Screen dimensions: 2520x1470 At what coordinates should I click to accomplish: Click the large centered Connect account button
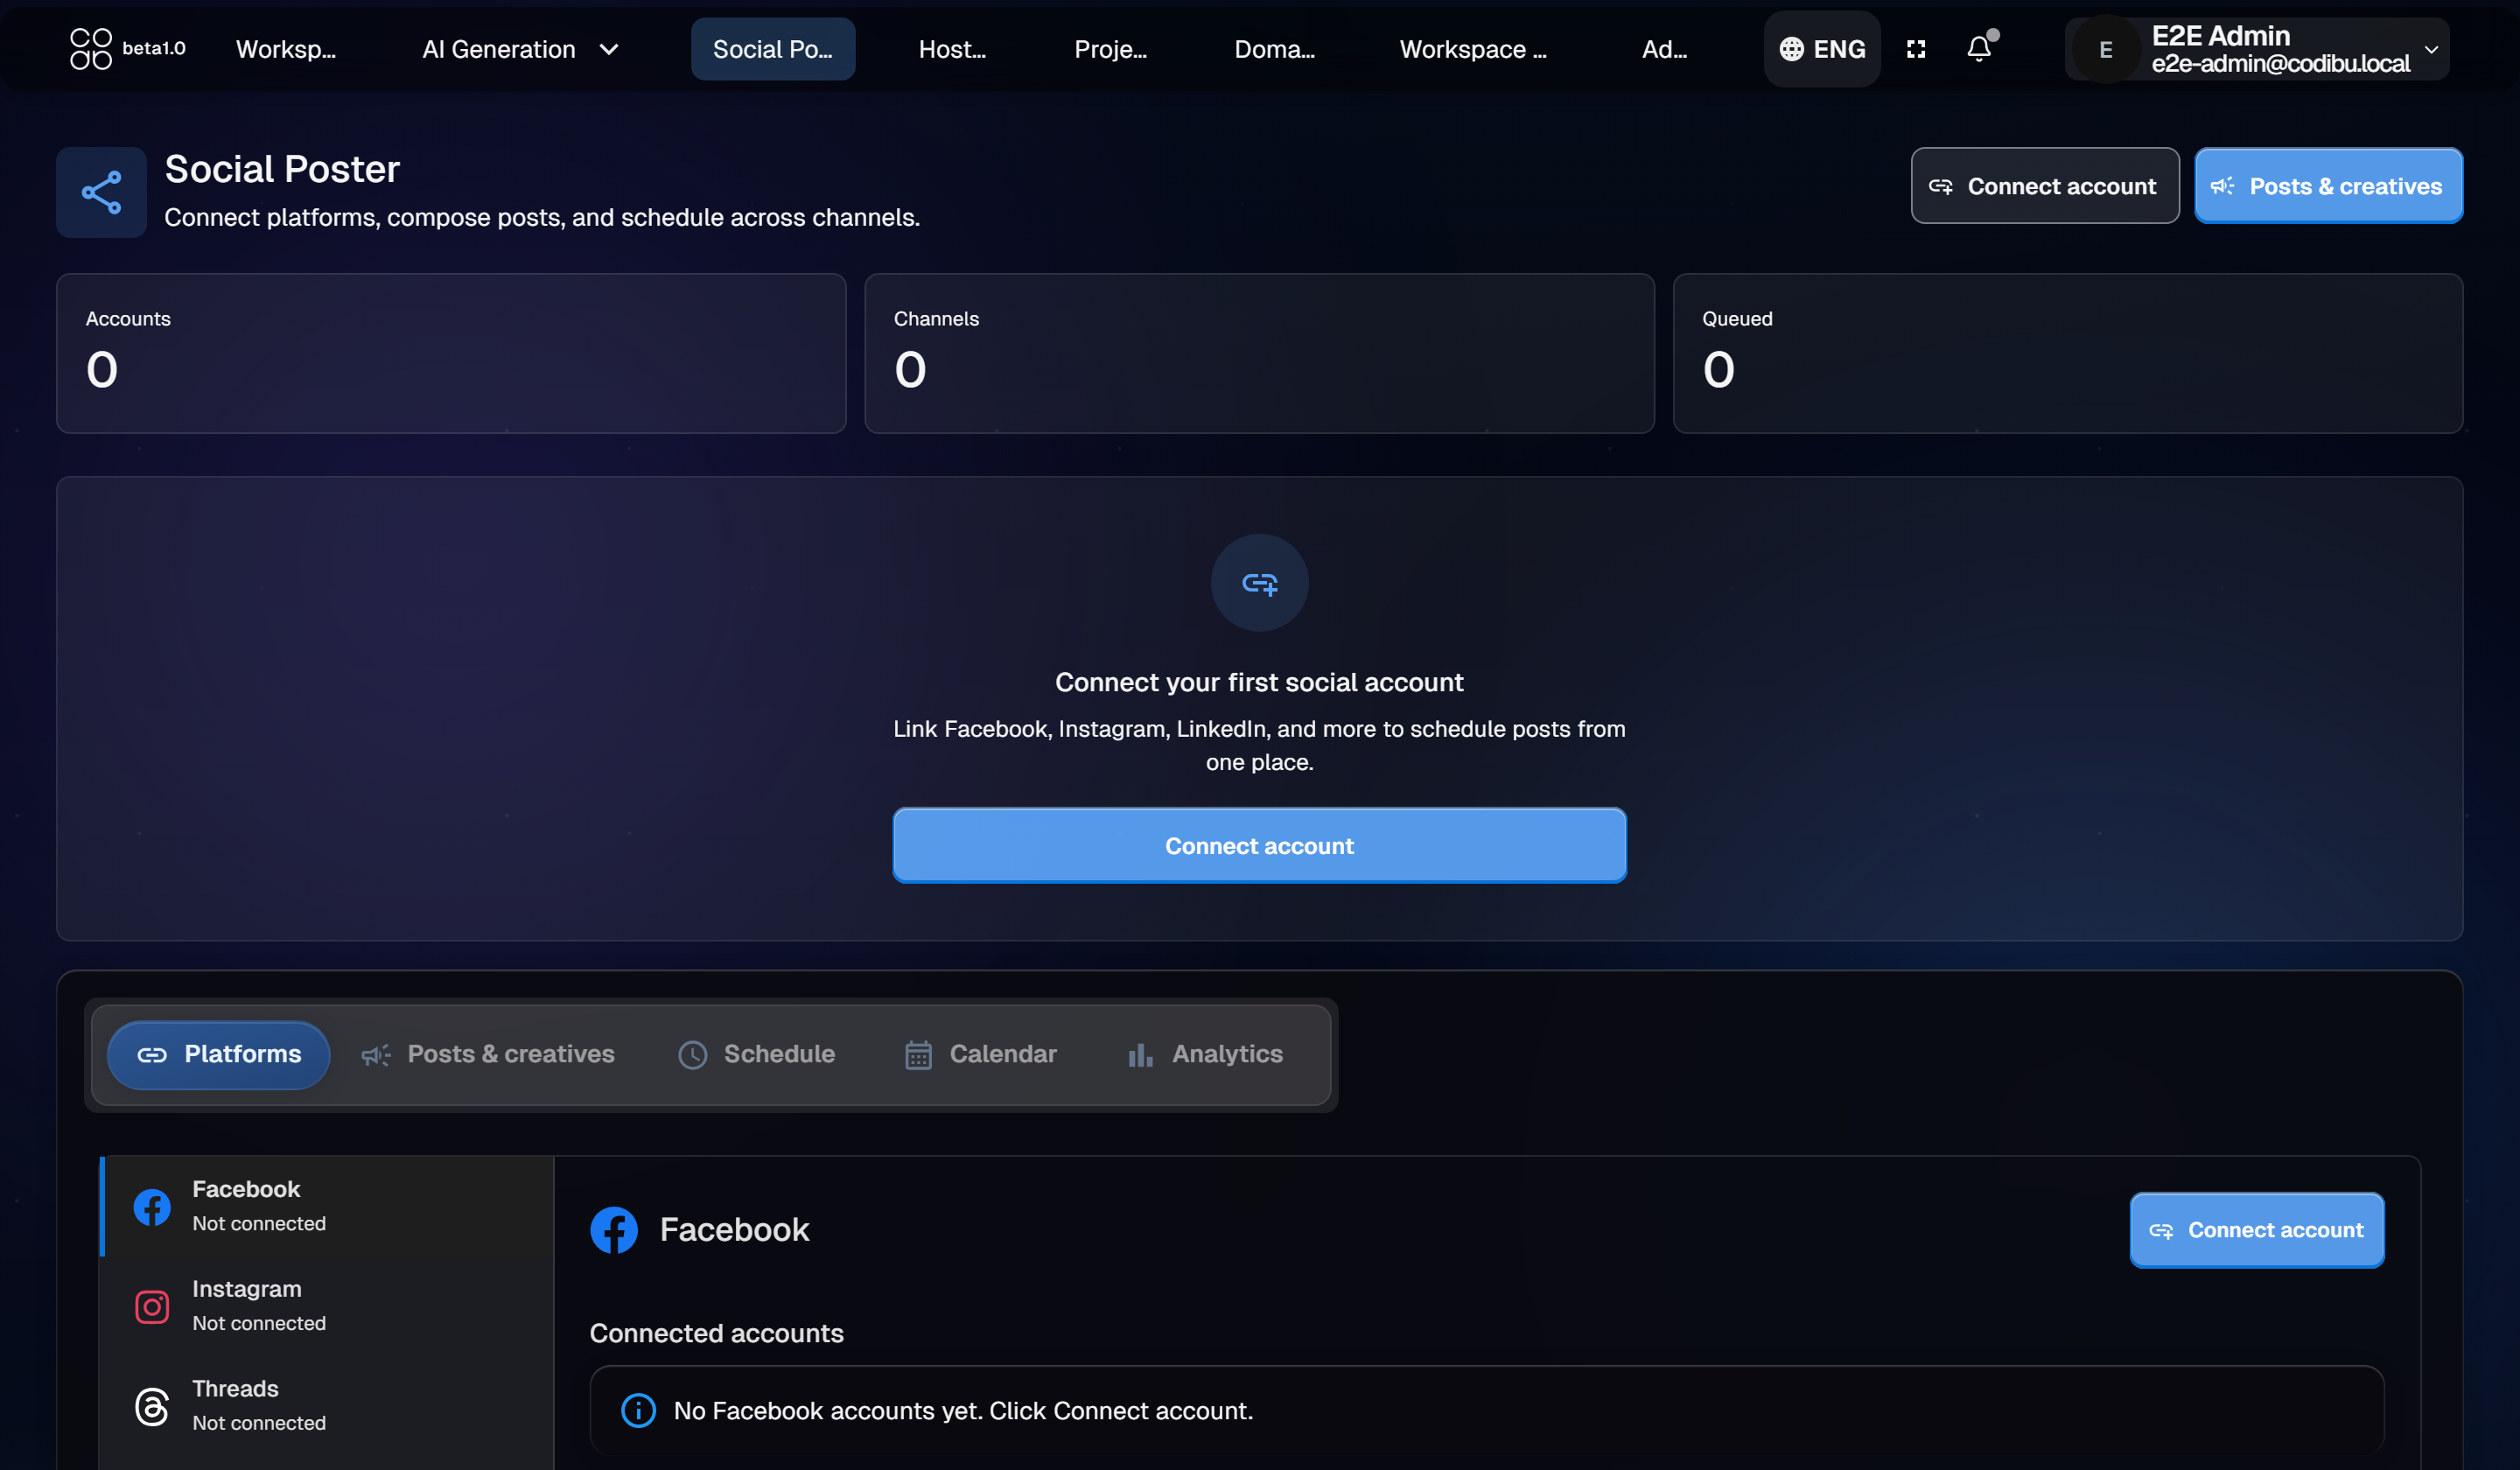(1259, 846)
